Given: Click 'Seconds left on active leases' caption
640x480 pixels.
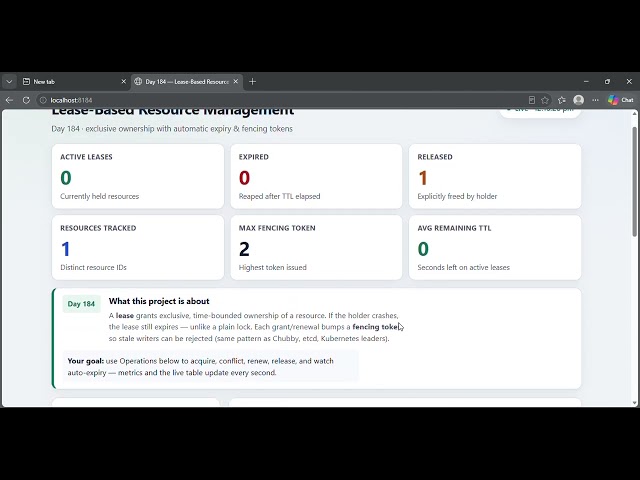Looking at the screenshot, I should (464, 267).
